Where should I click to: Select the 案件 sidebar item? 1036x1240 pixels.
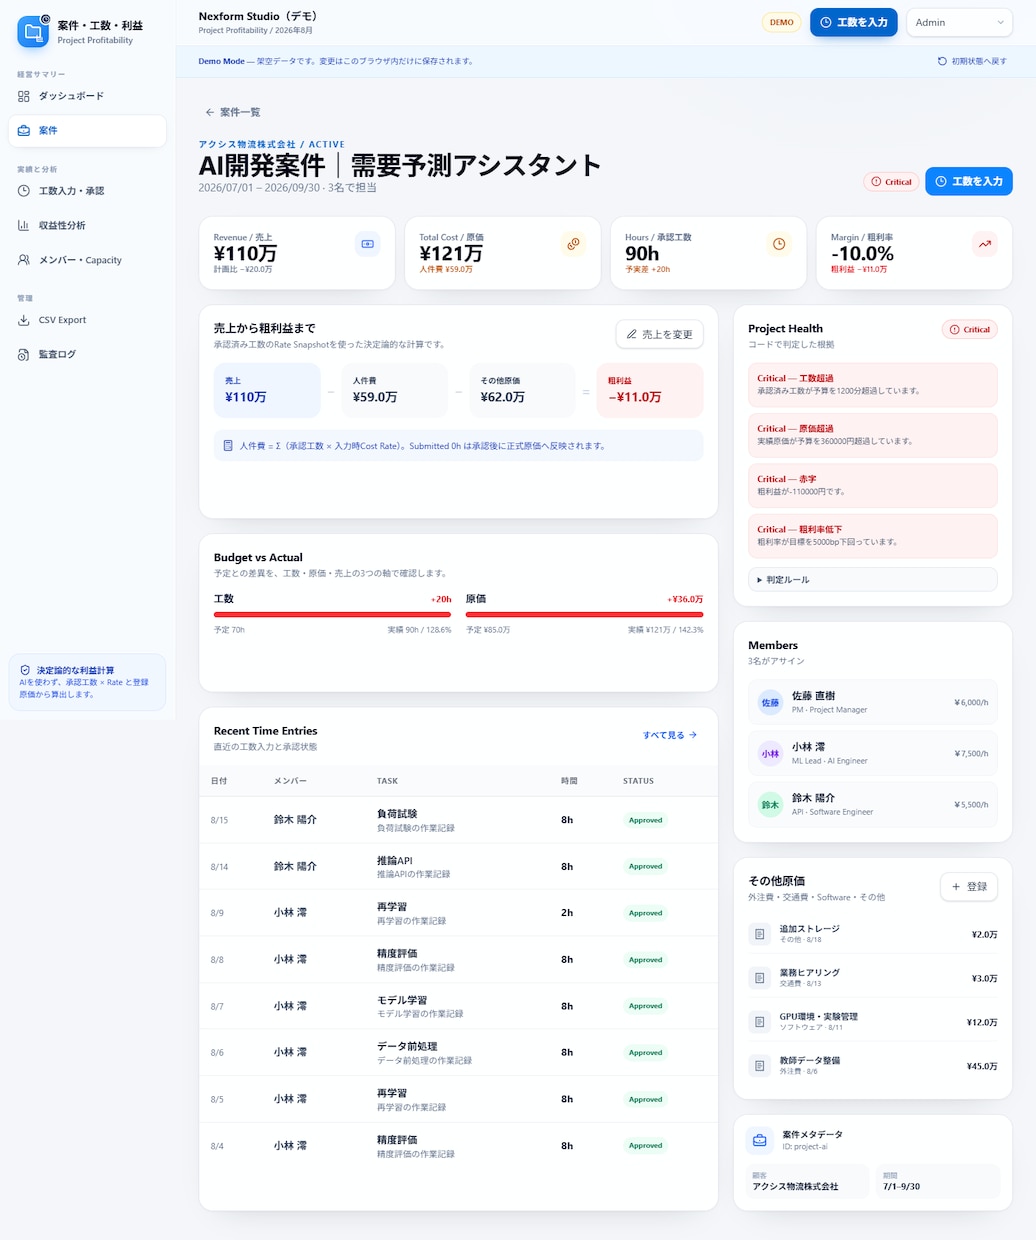pyautogui.click(x=87, y=131)
